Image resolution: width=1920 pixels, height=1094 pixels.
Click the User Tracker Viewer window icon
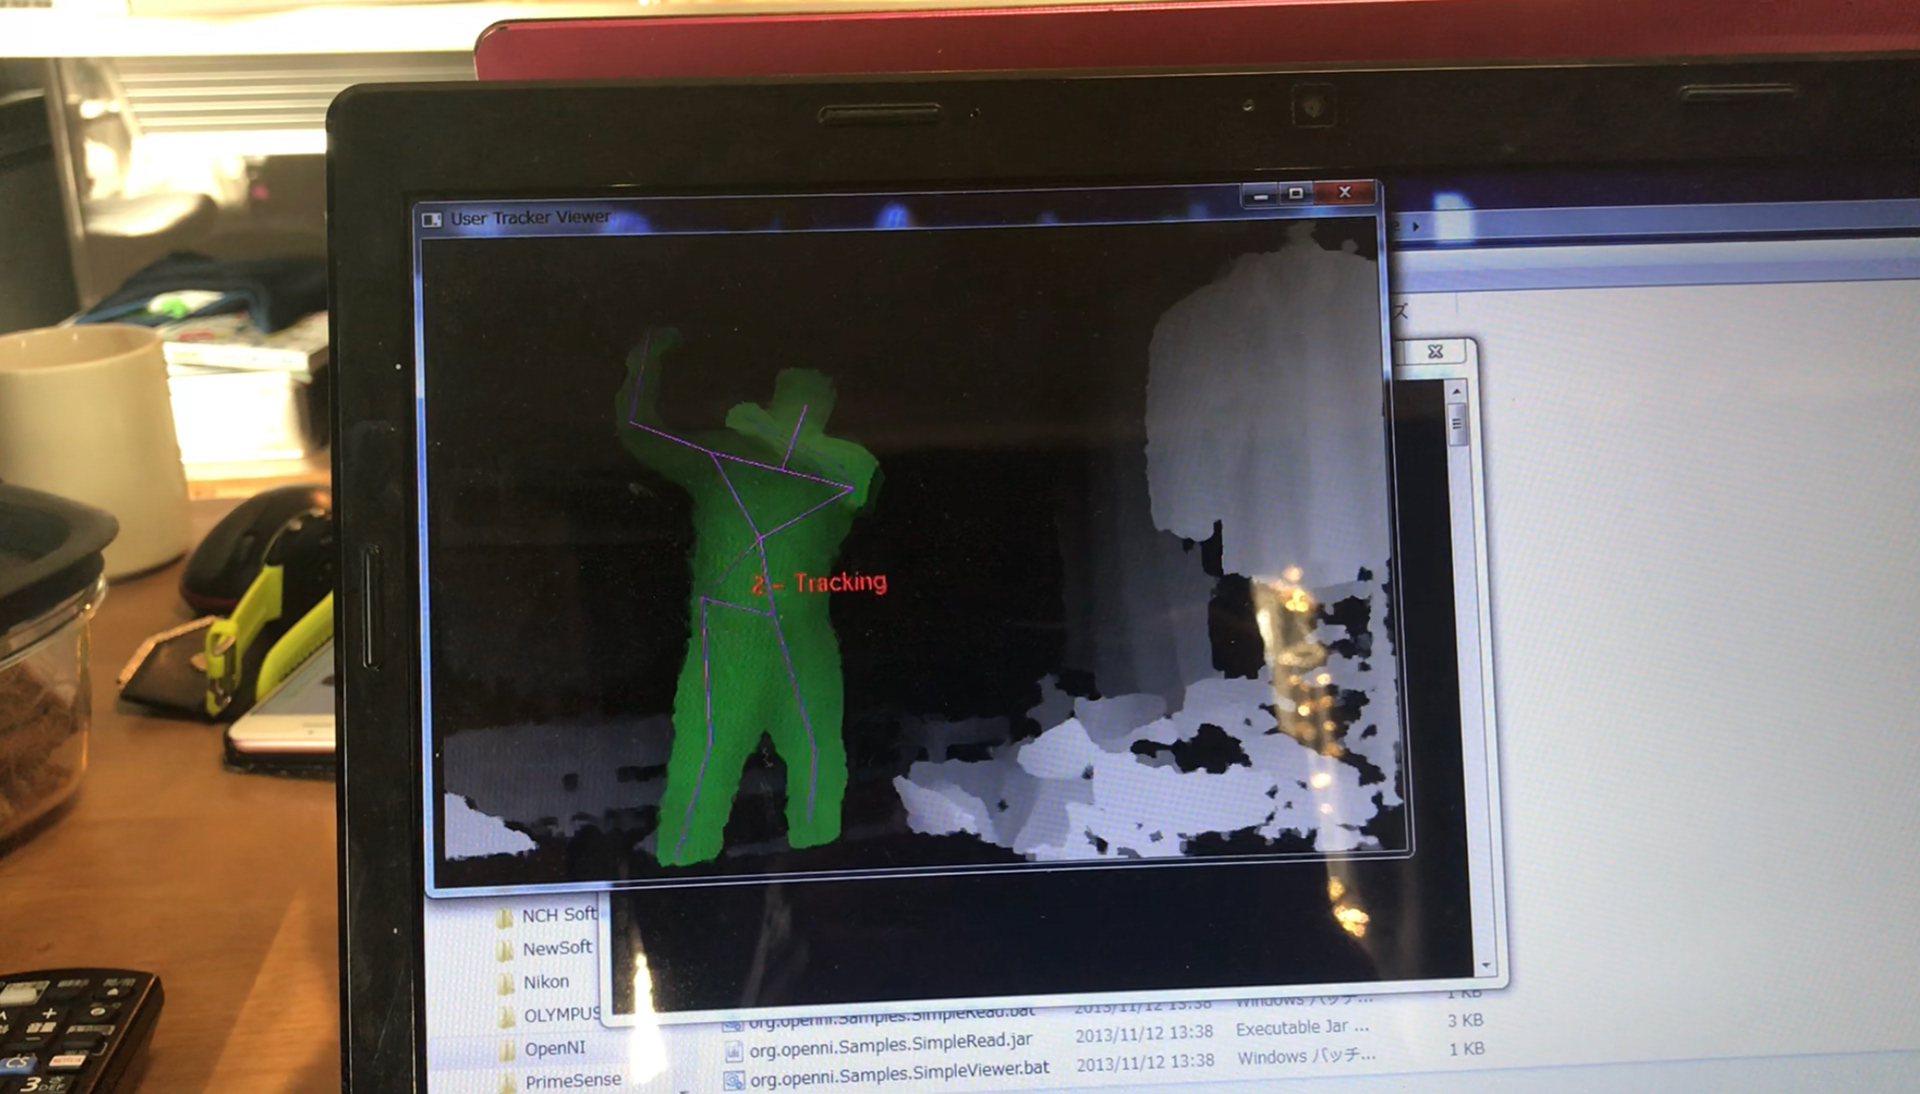(431, 219)
